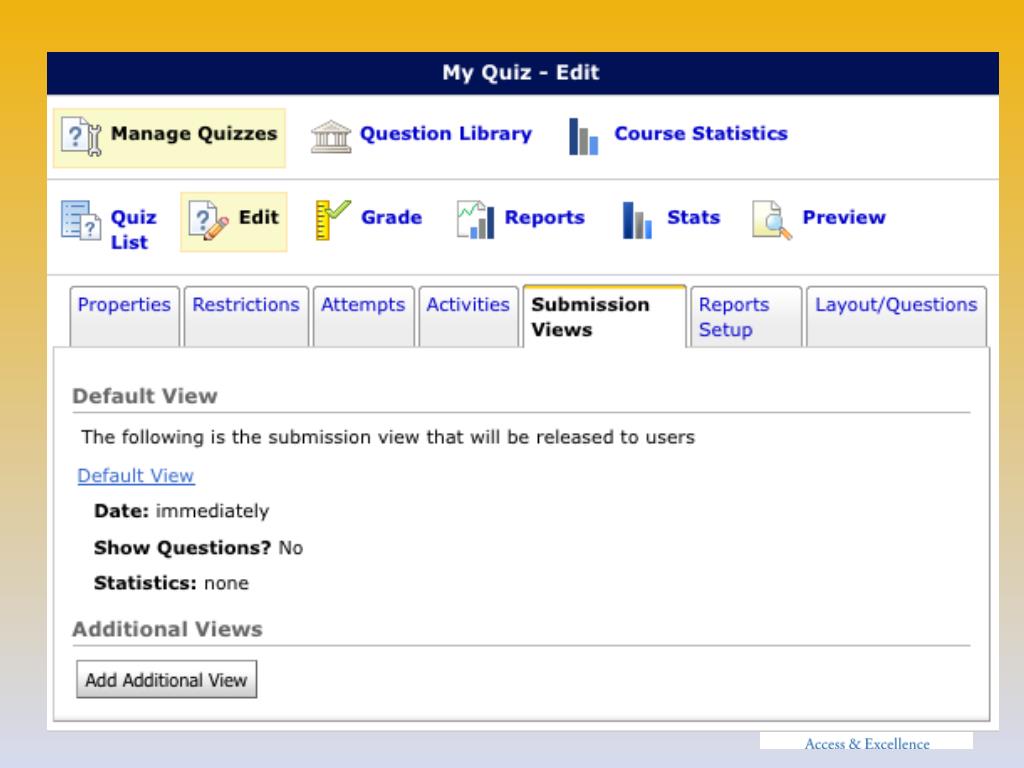This screenshot has width=1024, height=768.
Task: Open Manage Quizzes label
Action: 194,133
